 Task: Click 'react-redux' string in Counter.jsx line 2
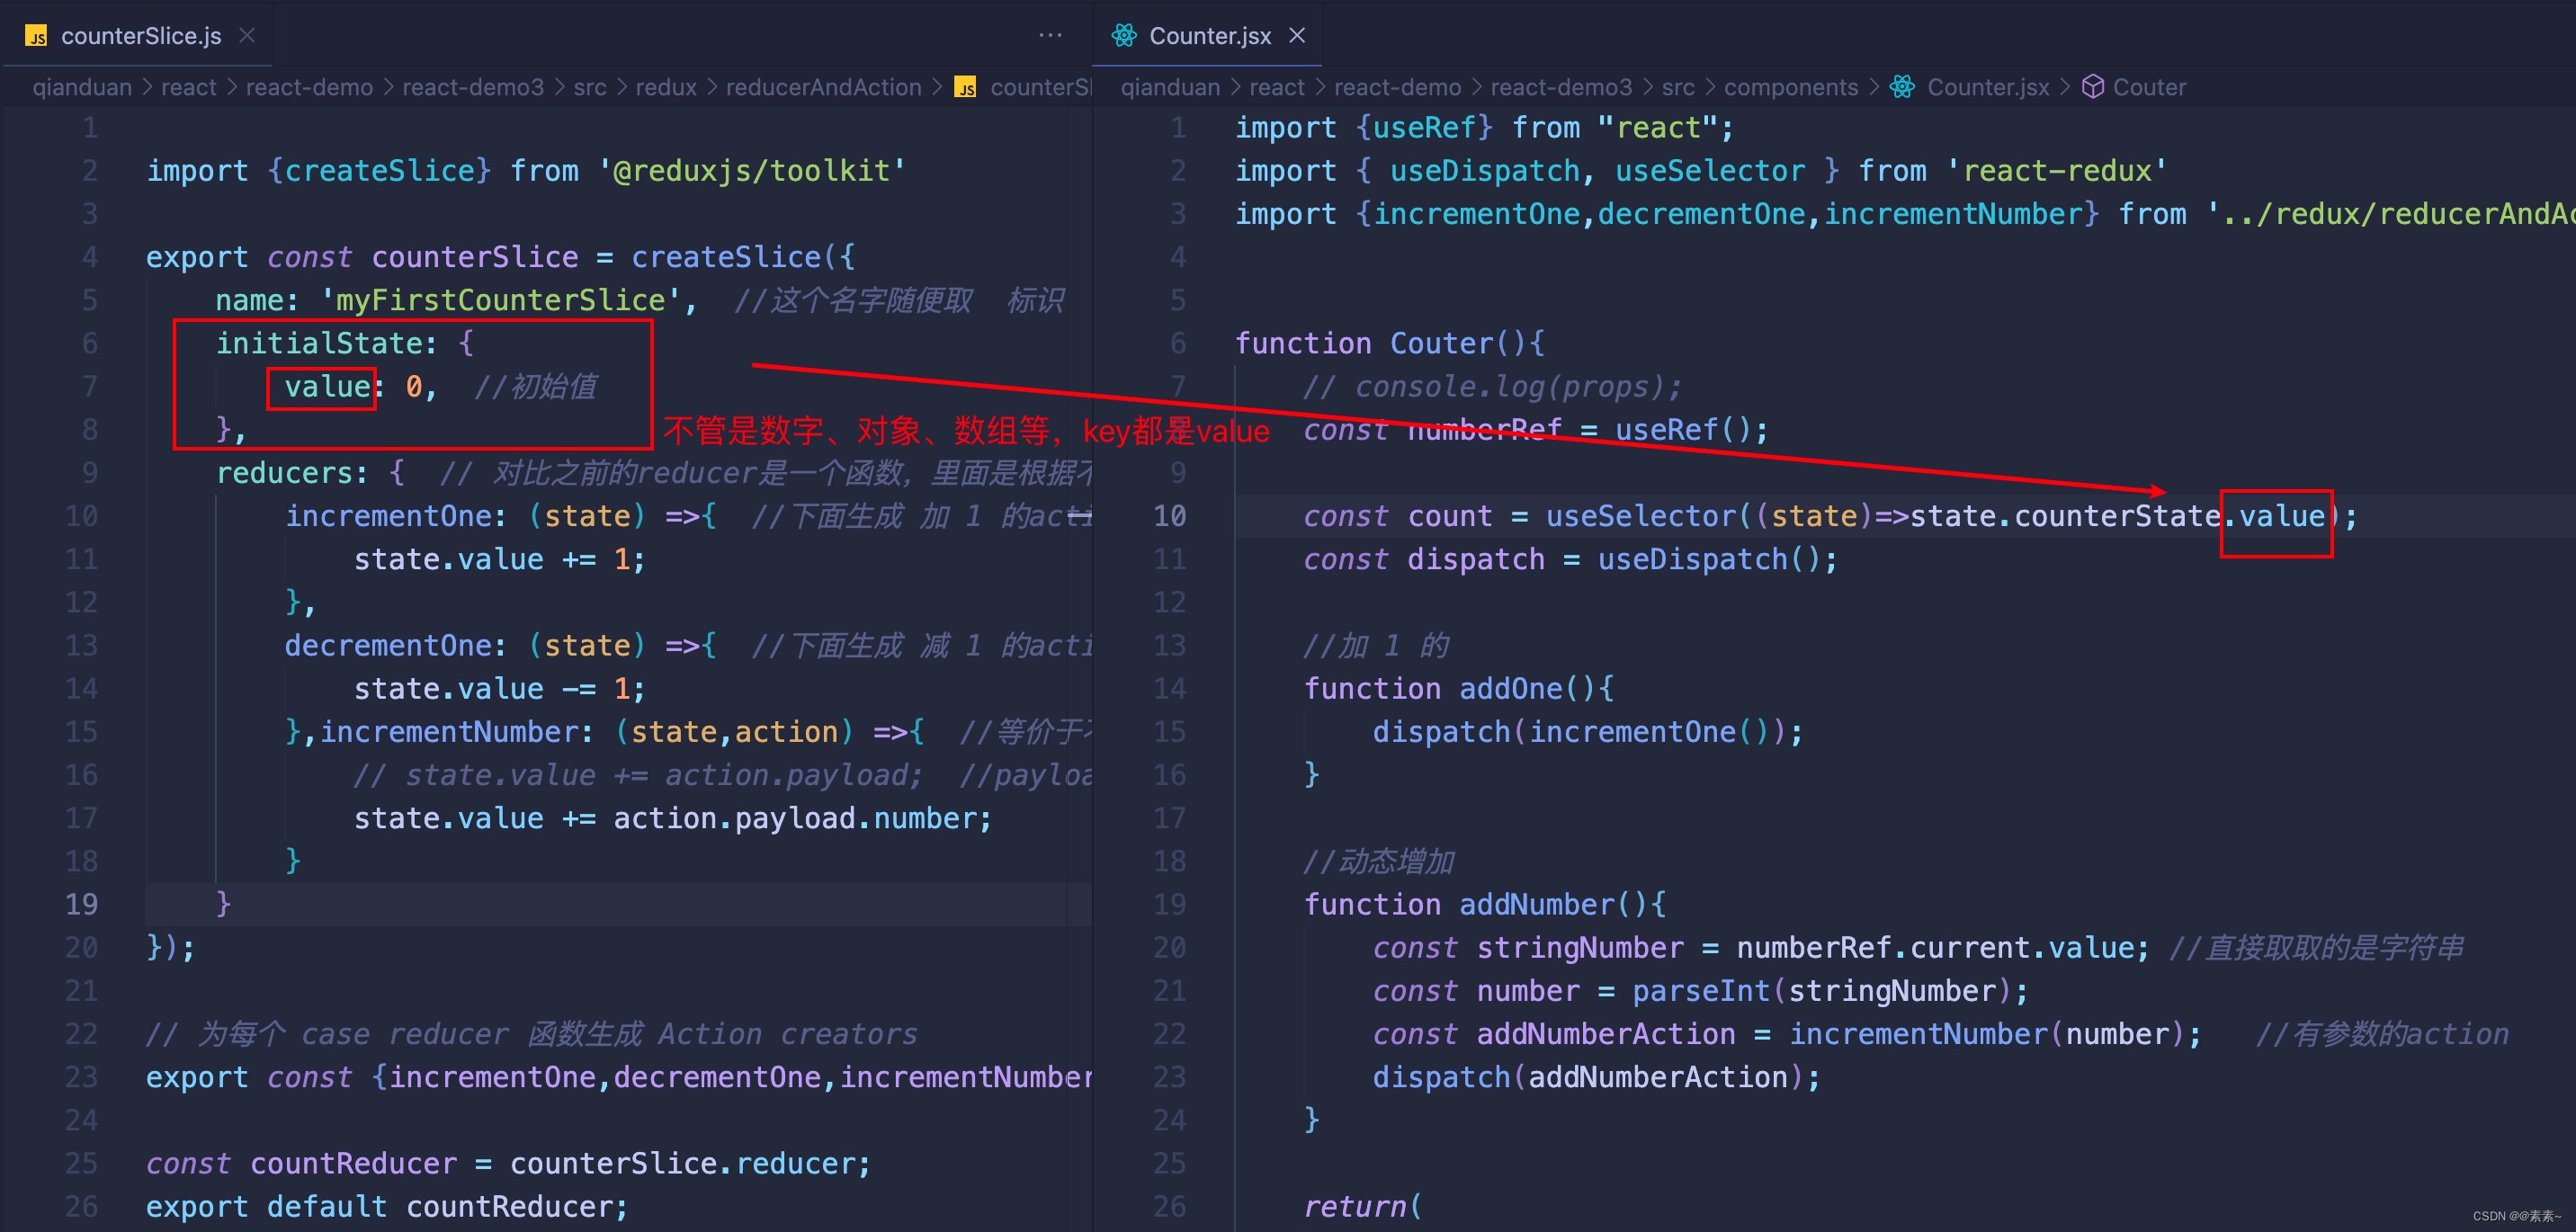(x=2057, y=171)
